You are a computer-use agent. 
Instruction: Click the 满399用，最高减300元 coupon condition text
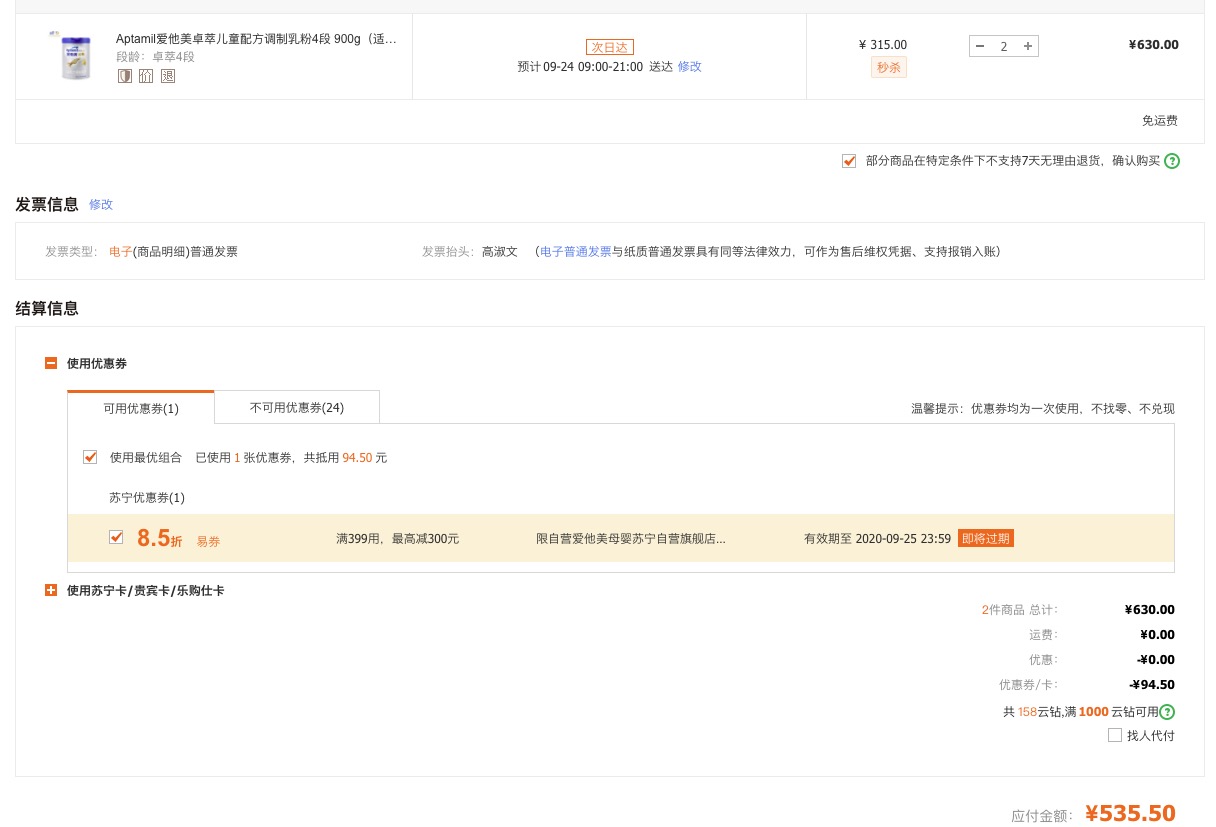coord(398,538)
